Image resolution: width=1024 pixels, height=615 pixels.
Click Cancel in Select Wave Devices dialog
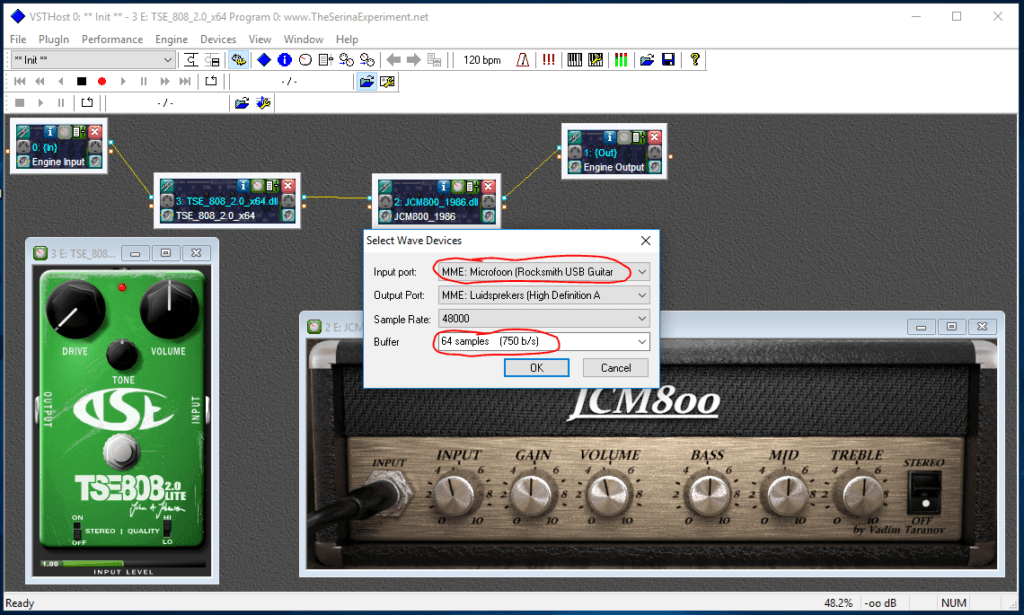(x=615, y=368)
